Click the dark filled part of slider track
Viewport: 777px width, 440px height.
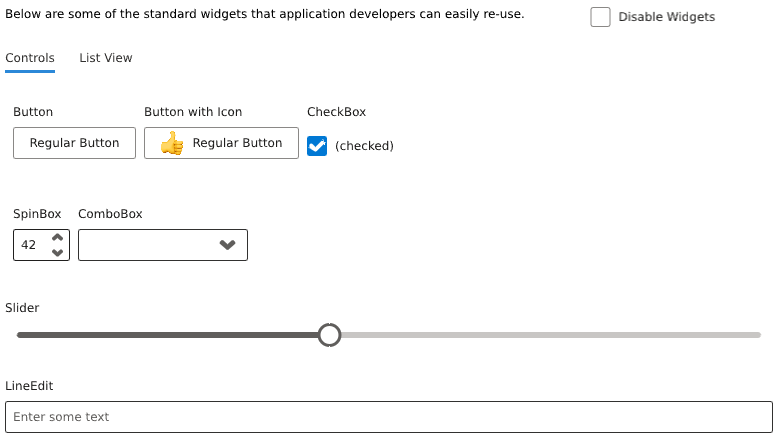(170, 335)
